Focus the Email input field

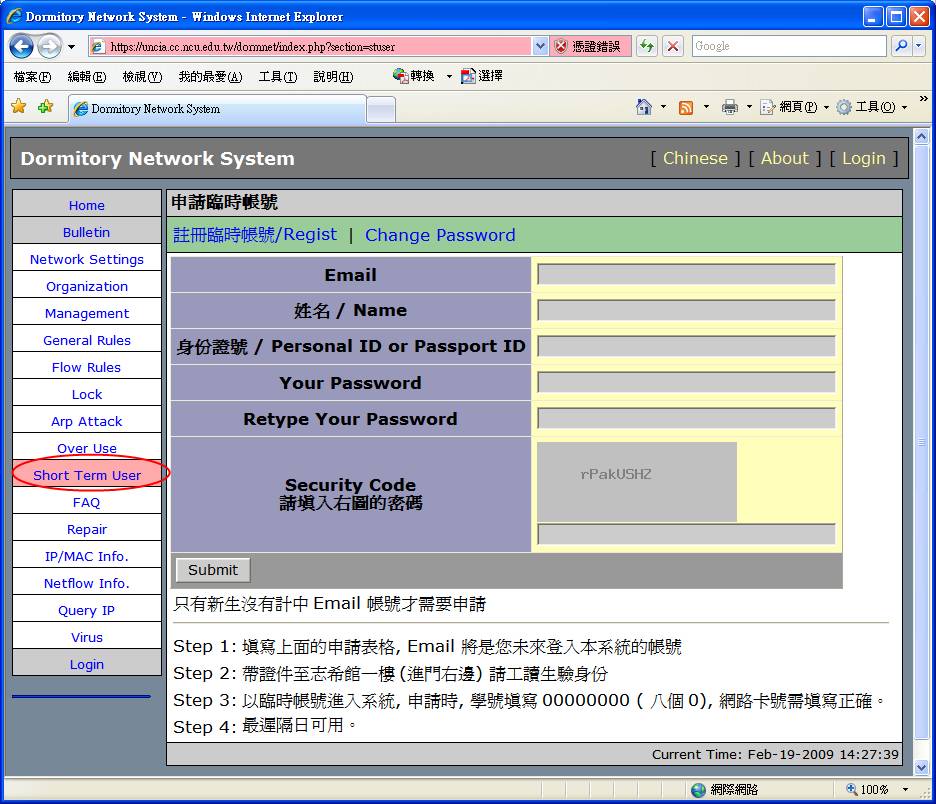point(686,274)
